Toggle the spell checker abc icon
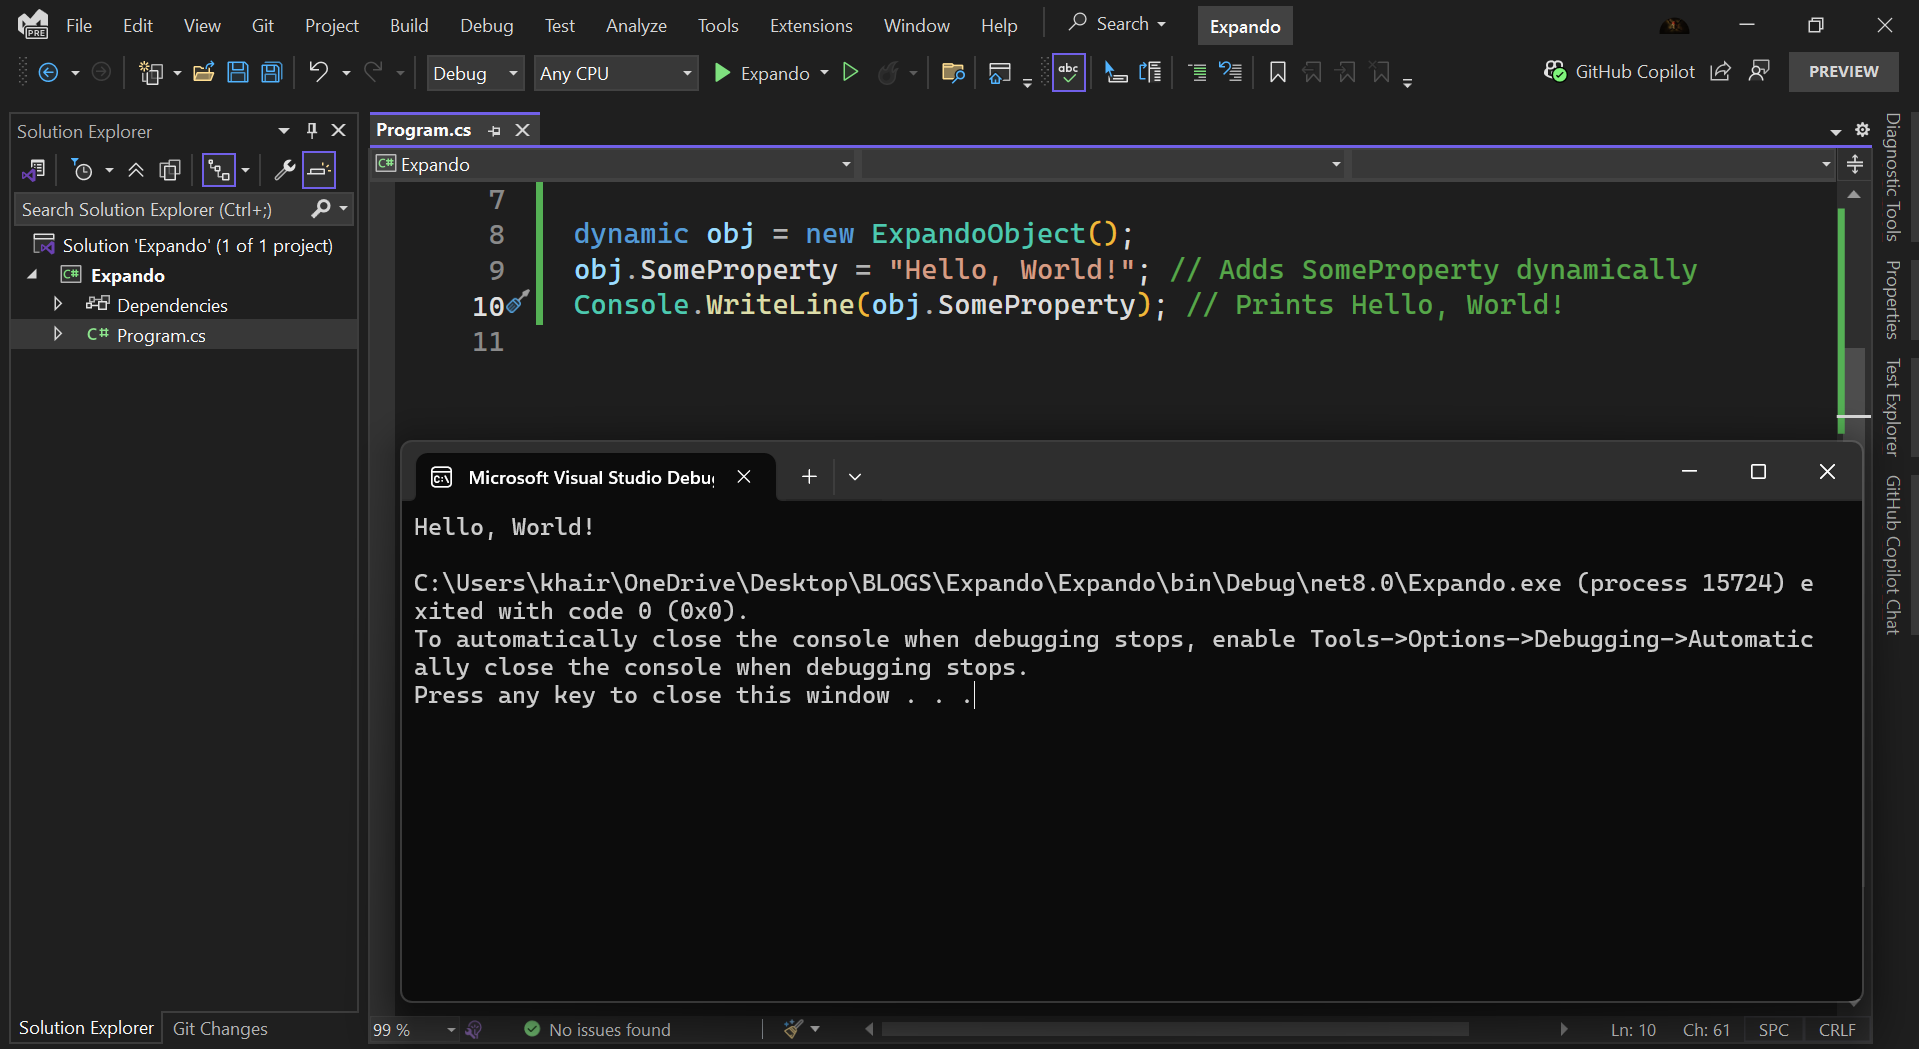 (x=1068, y=72)
